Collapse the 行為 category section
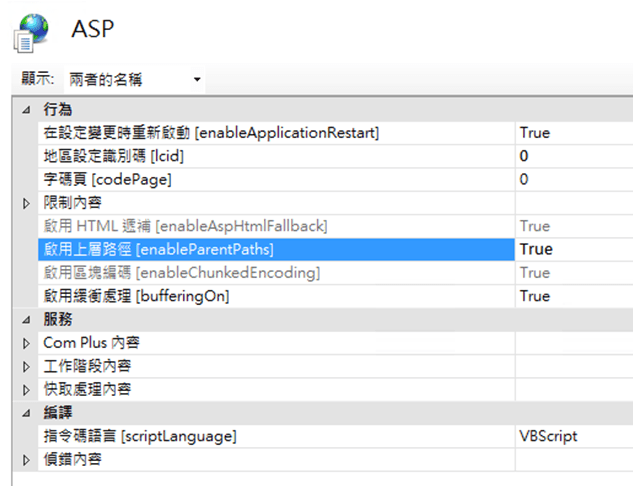Viewport: 633px width, 486px height. pos(26,109)
